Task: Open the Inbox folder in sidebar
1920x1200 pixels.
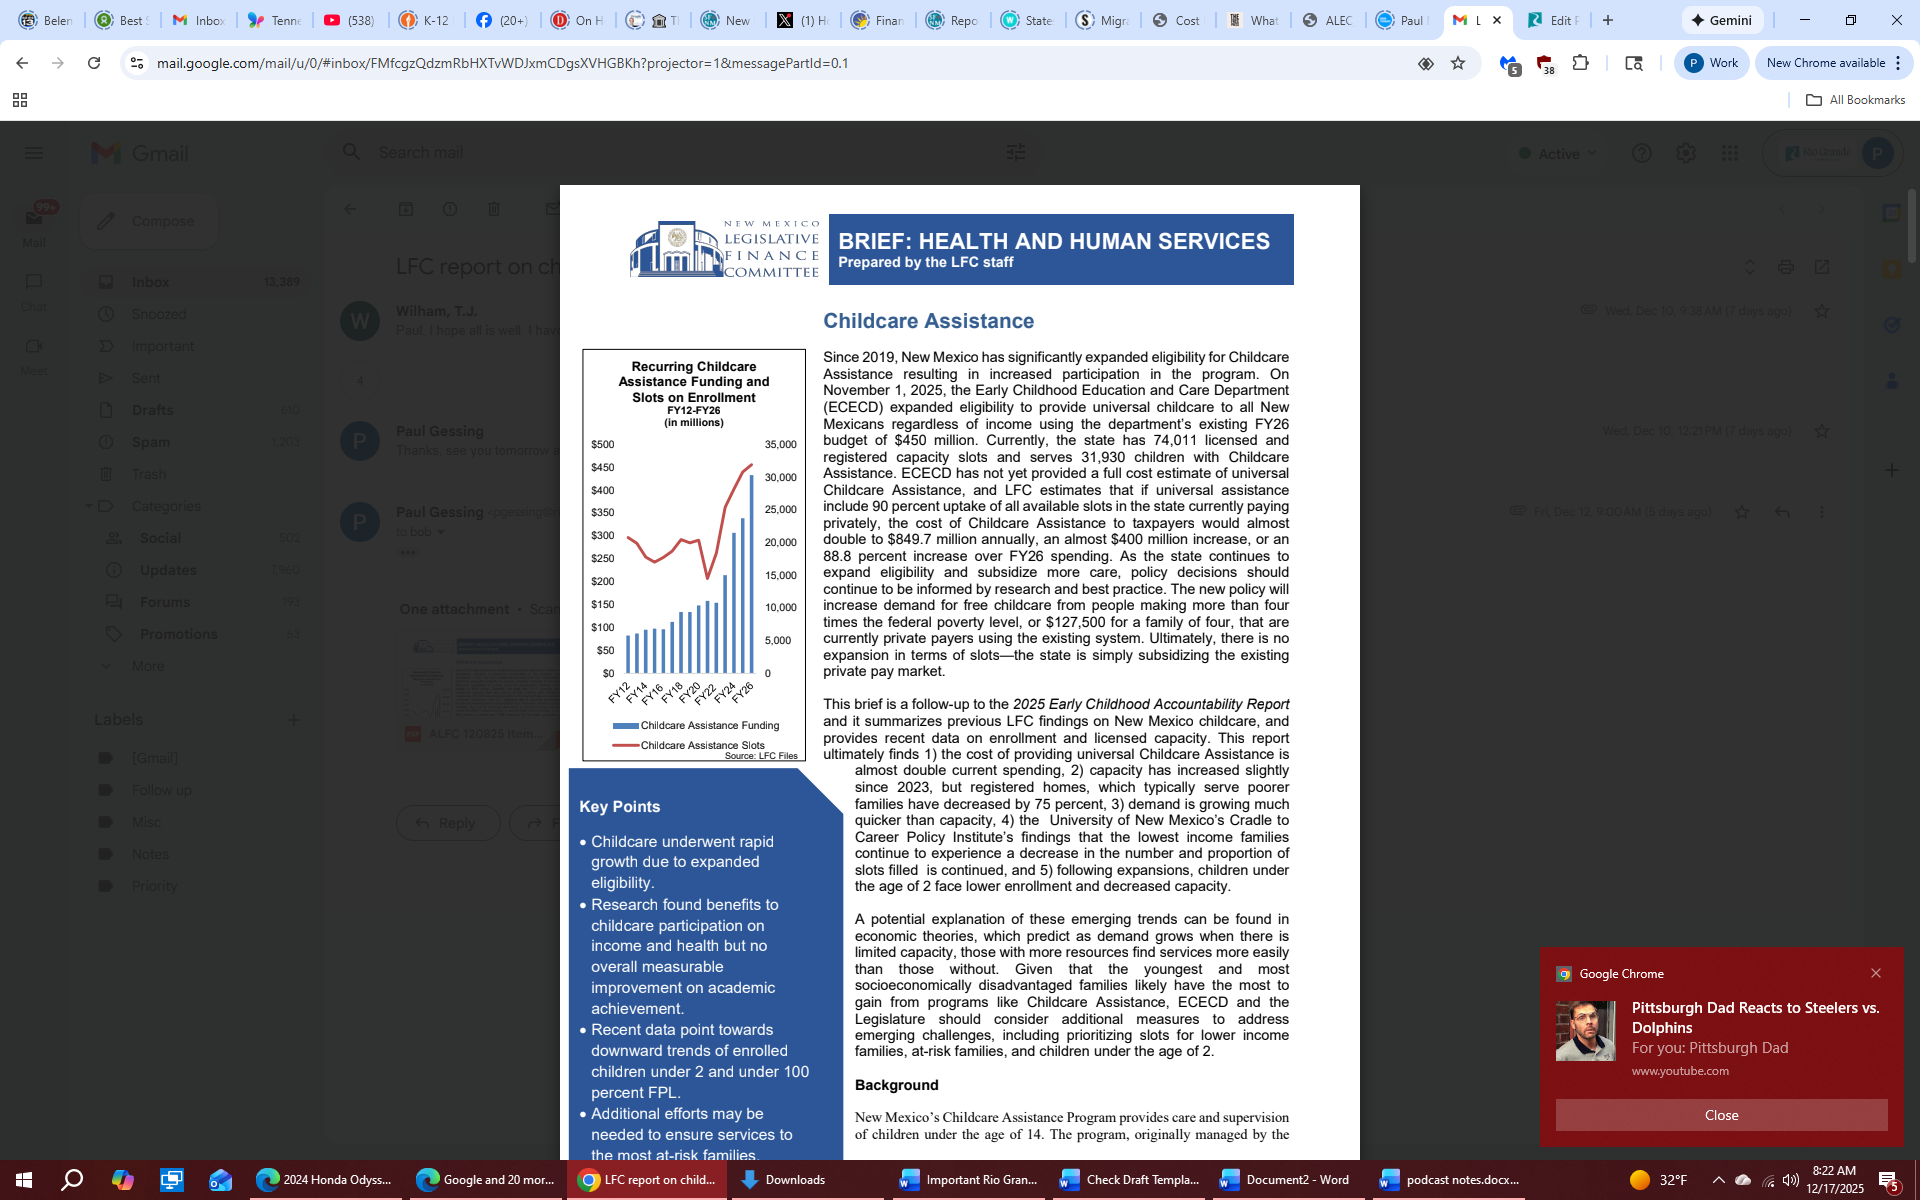Action: tap(150, 282)
